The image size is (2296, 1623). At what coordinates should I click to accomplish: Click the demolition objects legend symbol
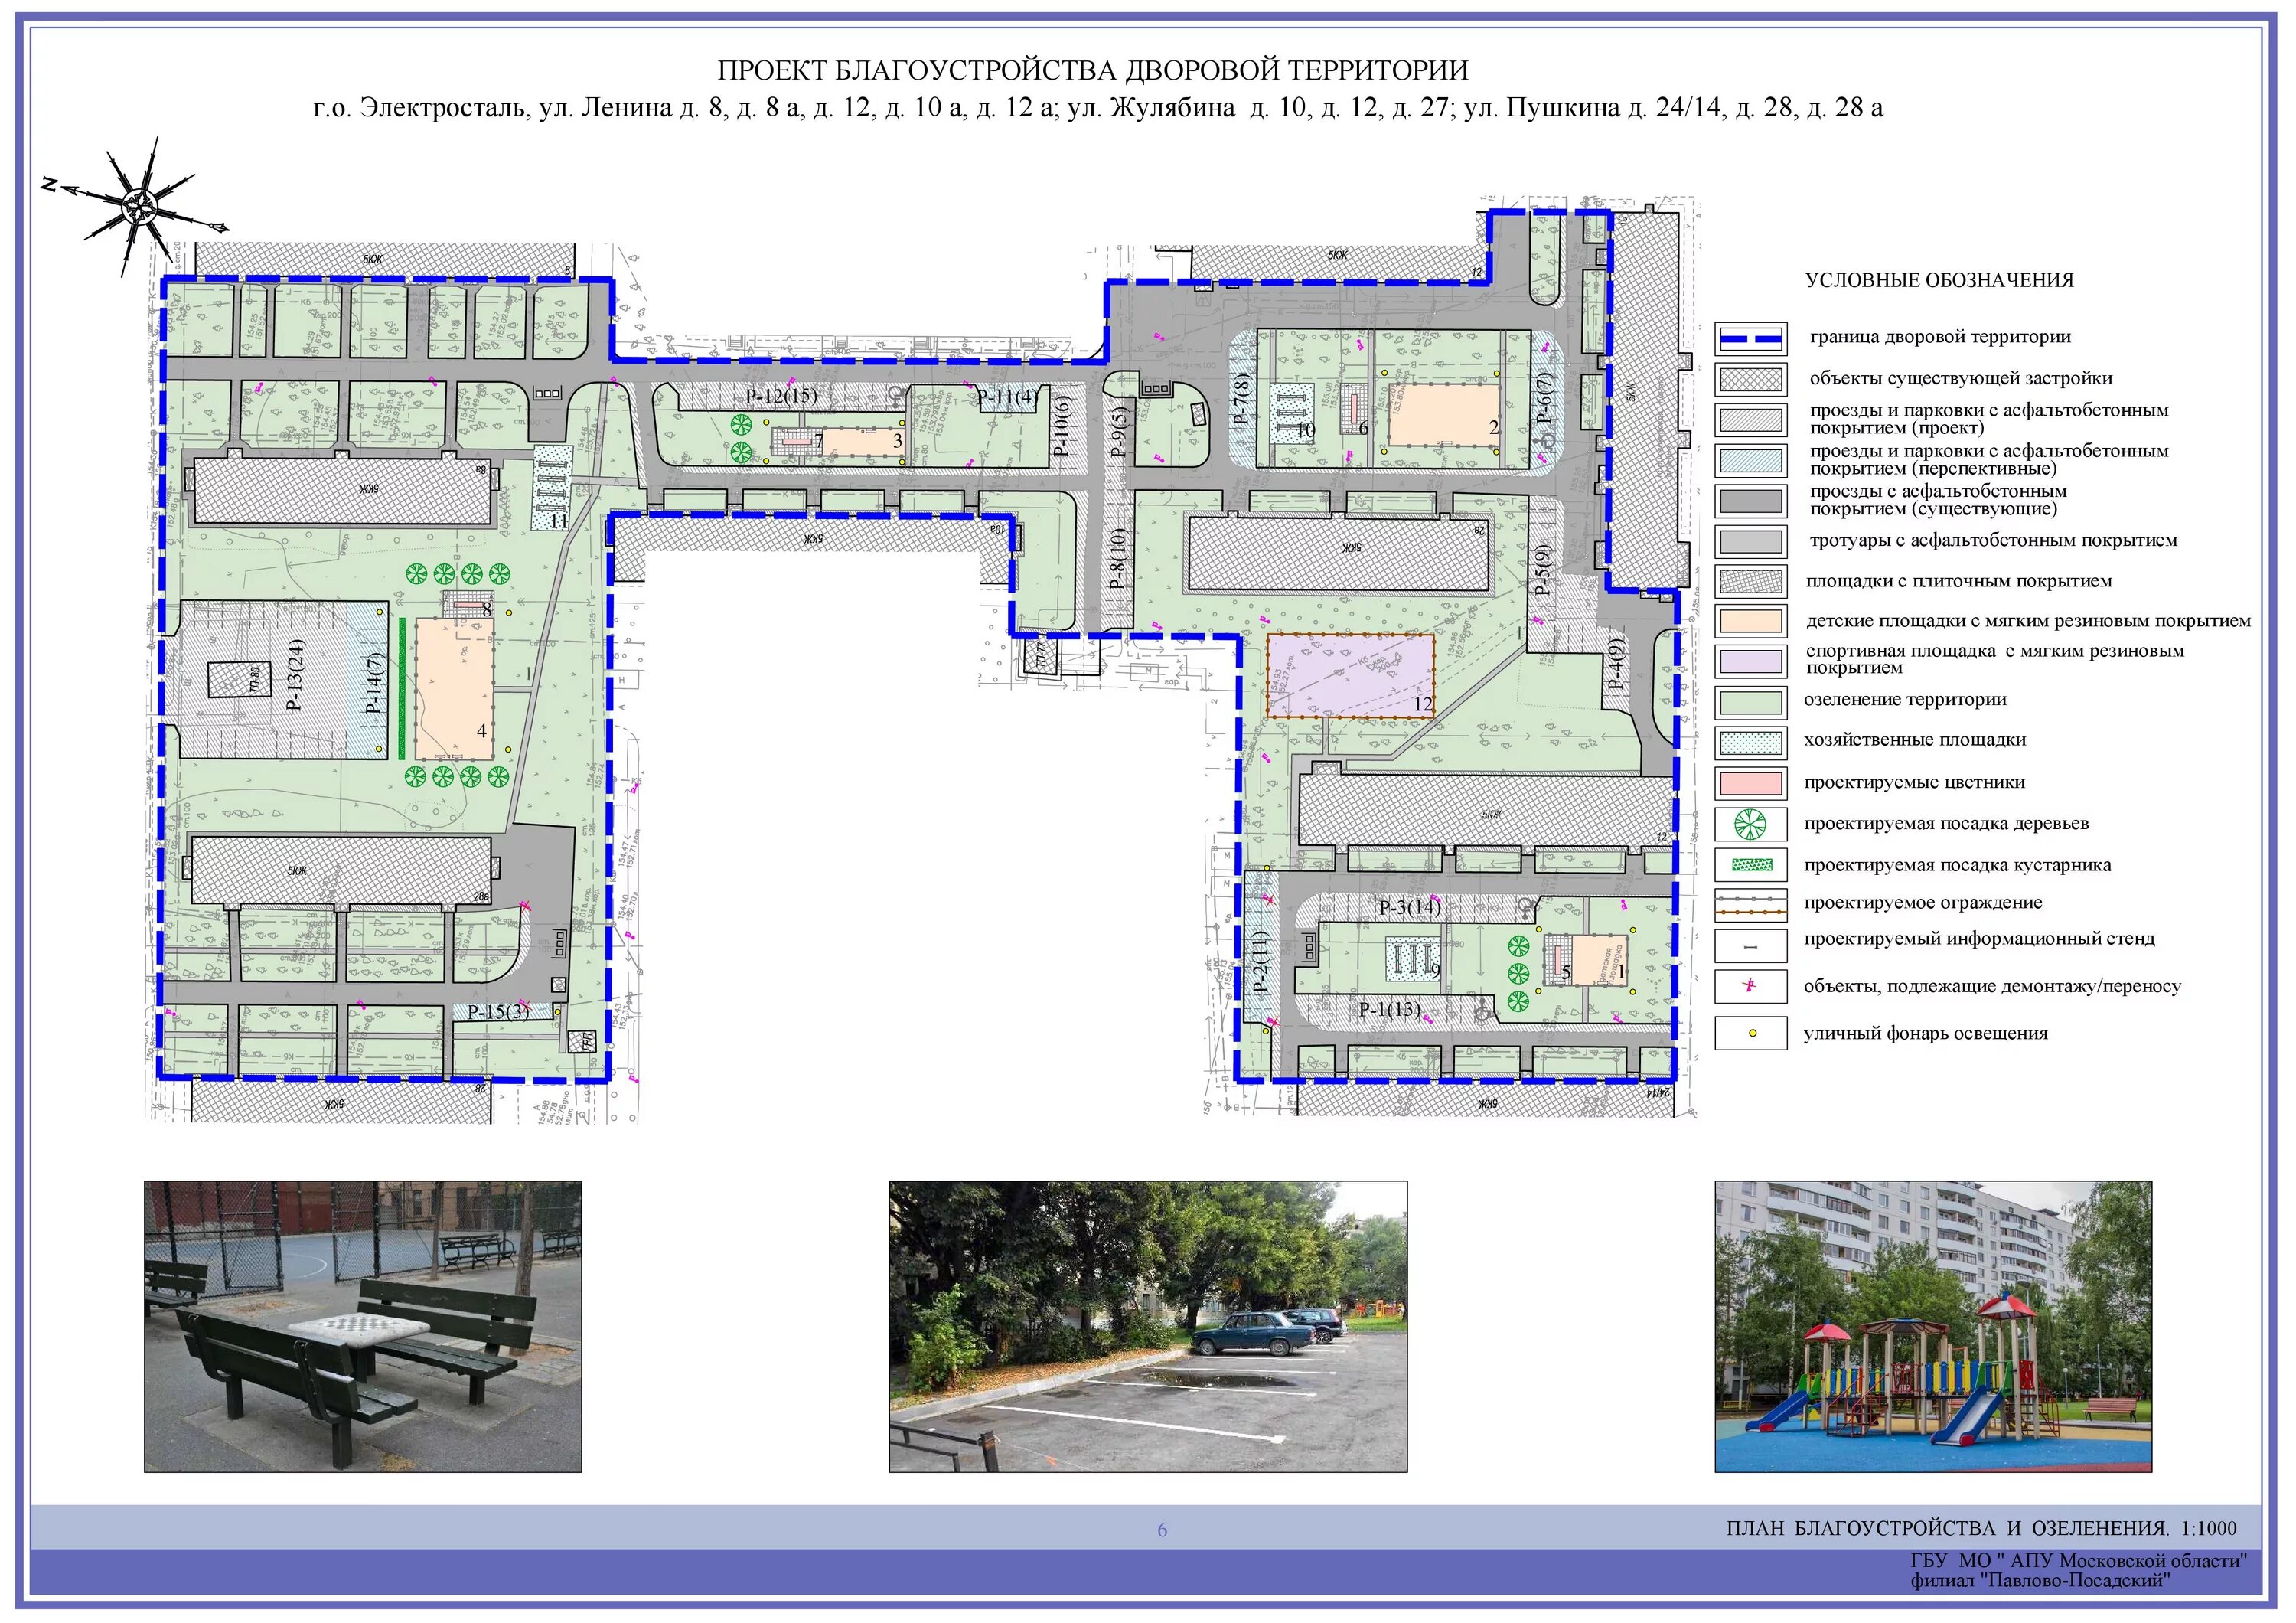[x=1750, y=987]
